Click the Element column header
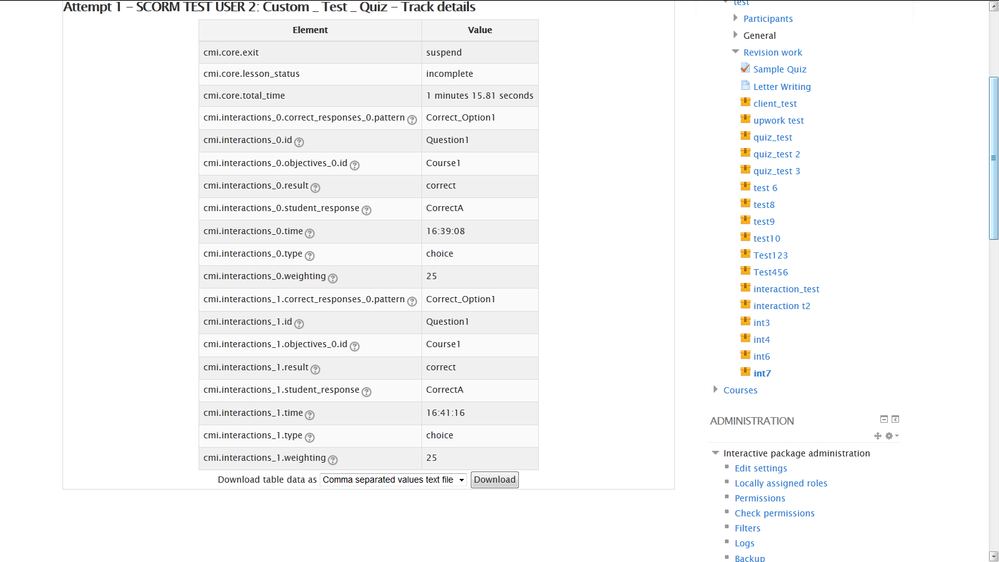Screen dimensions: 999x562 (310, 30)
